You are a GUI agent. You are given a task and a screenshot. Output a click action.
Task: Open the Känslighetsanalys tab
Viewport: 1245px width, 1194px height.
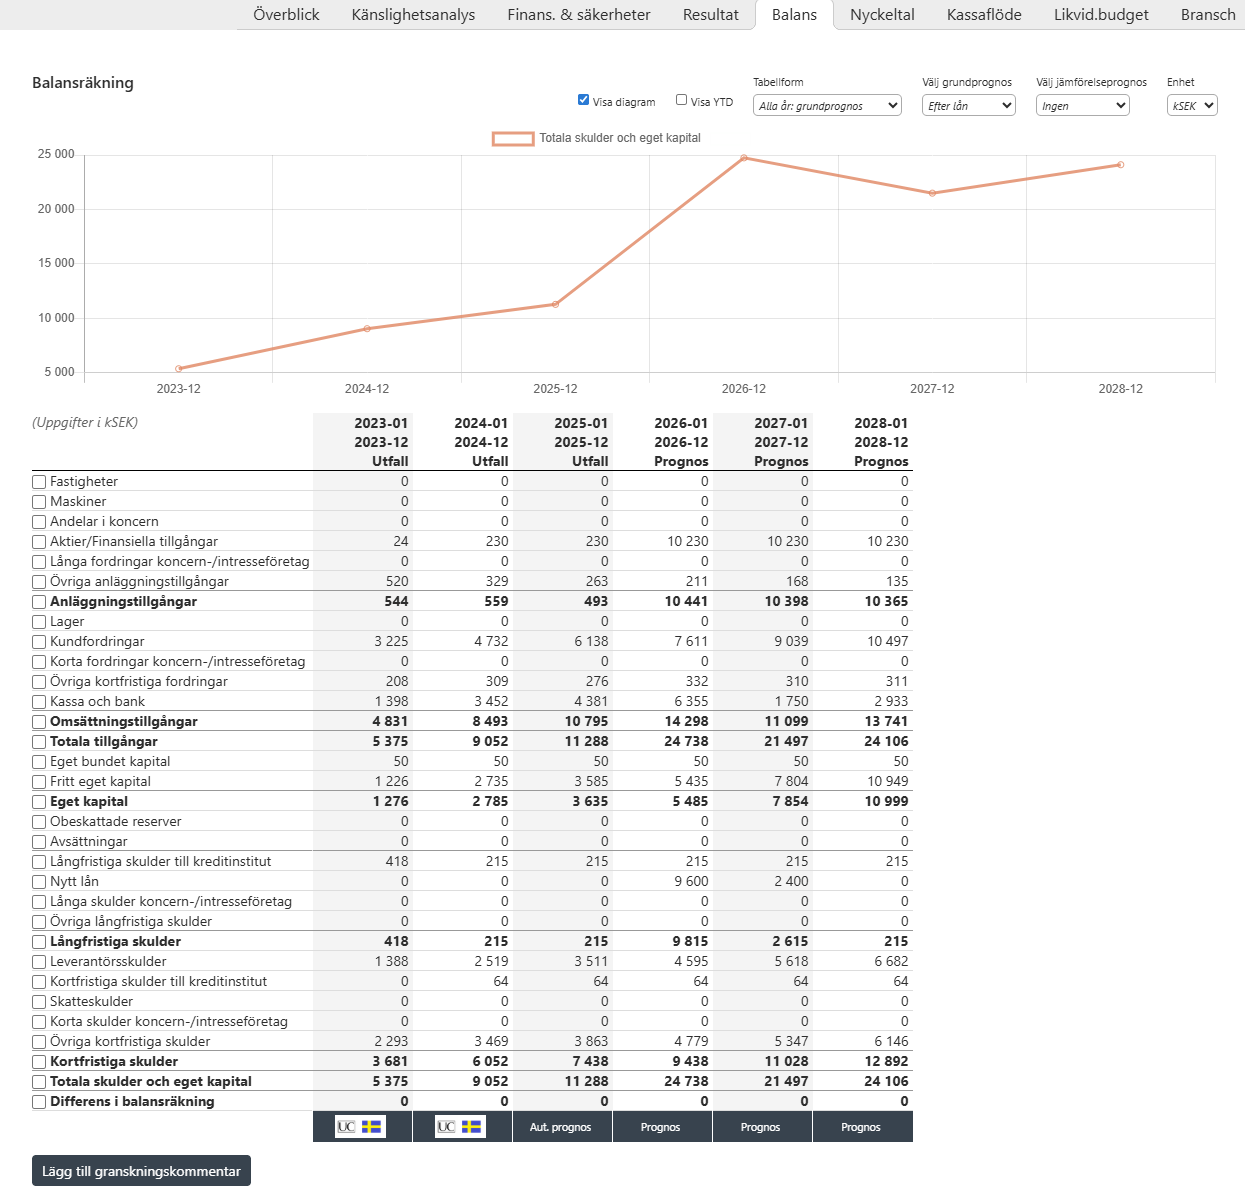pos(413,15)
